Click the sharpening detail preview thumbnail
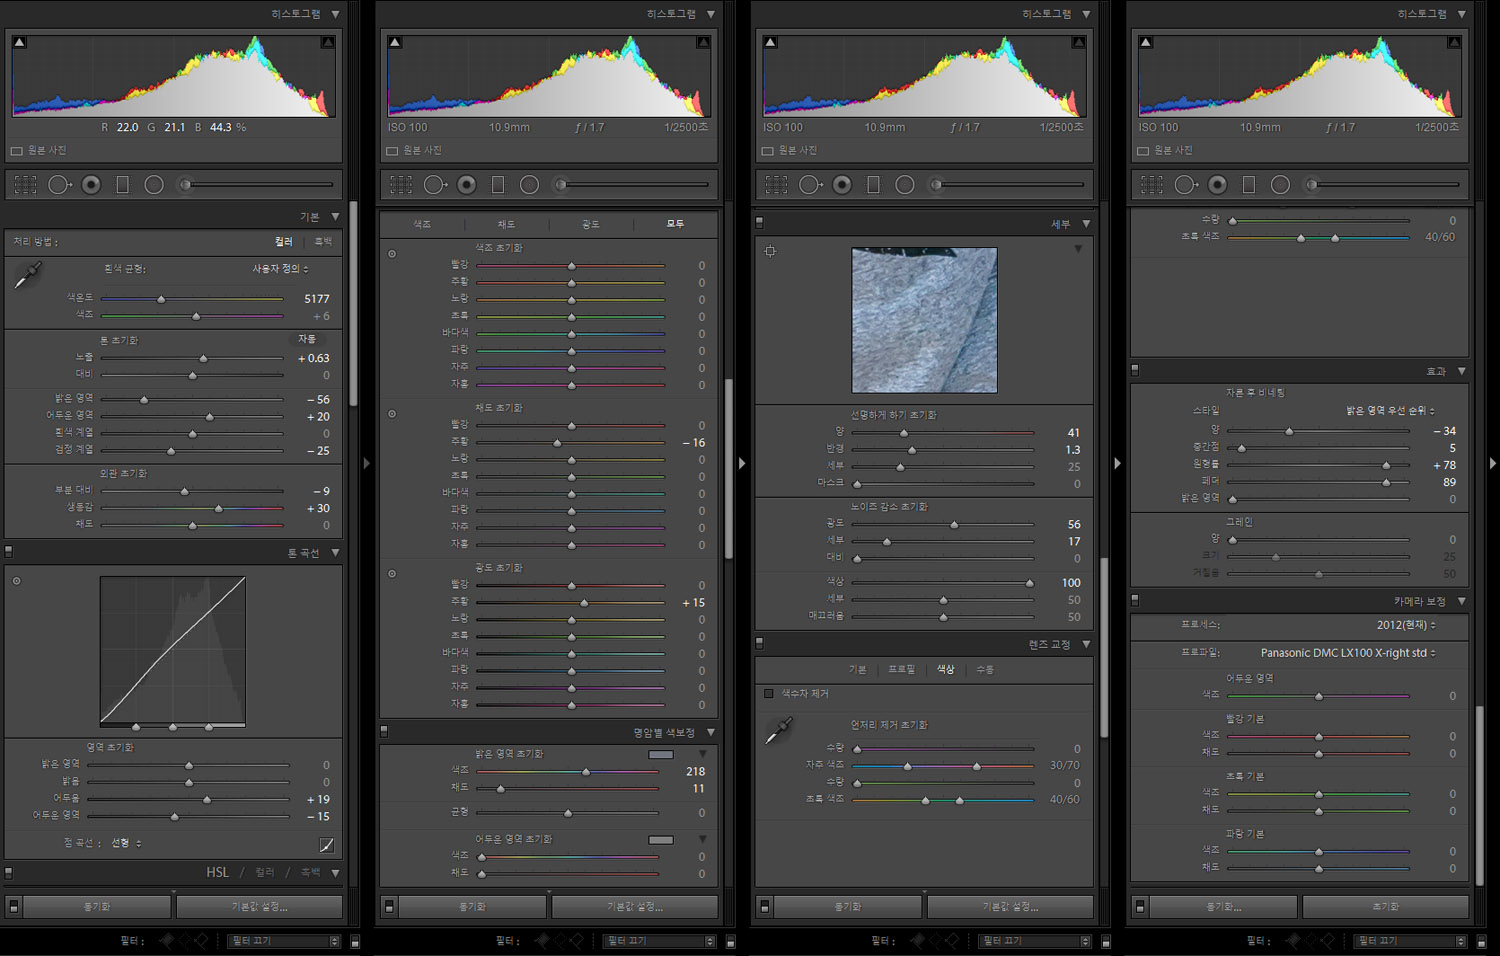The height and width of the screenshot is (956, 1500). pyautogui.click(x=924, y=320)
